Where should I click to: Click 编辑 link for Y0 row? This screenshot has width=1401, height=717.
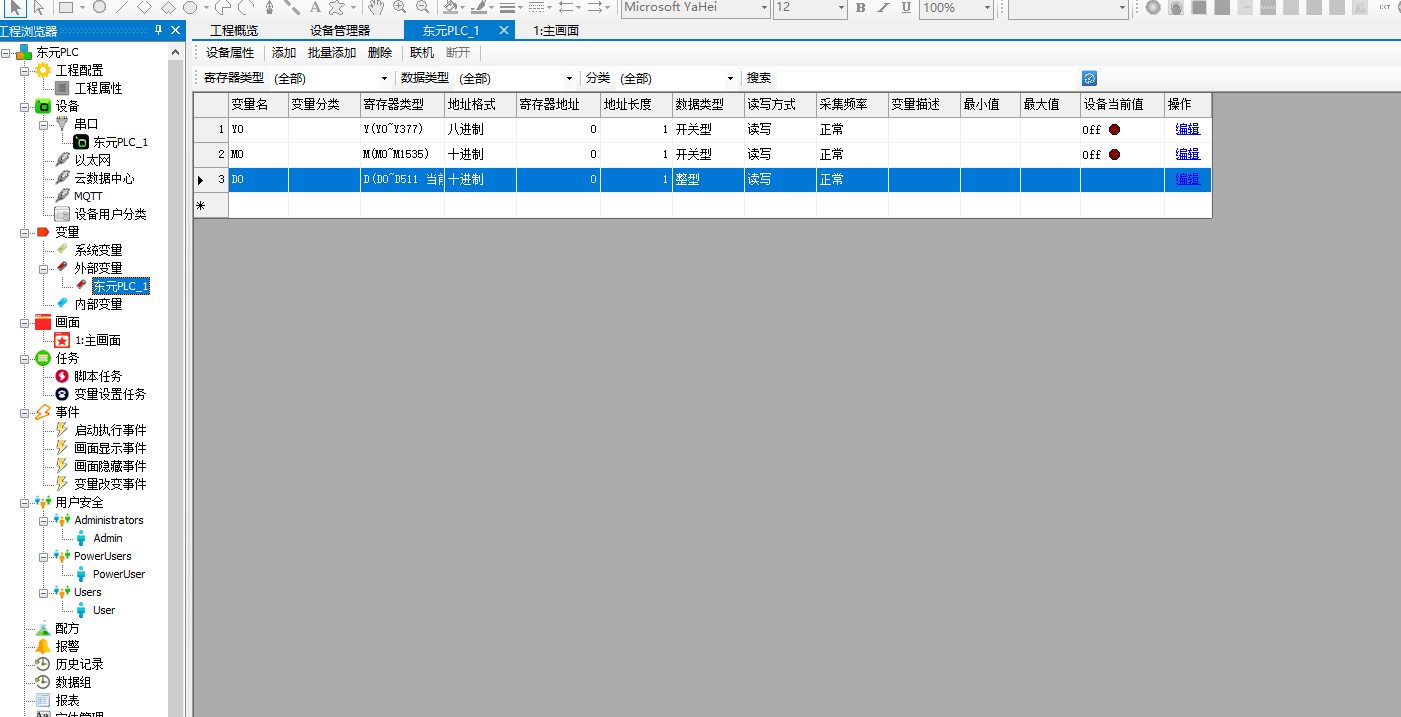(x=1188, y=129)
